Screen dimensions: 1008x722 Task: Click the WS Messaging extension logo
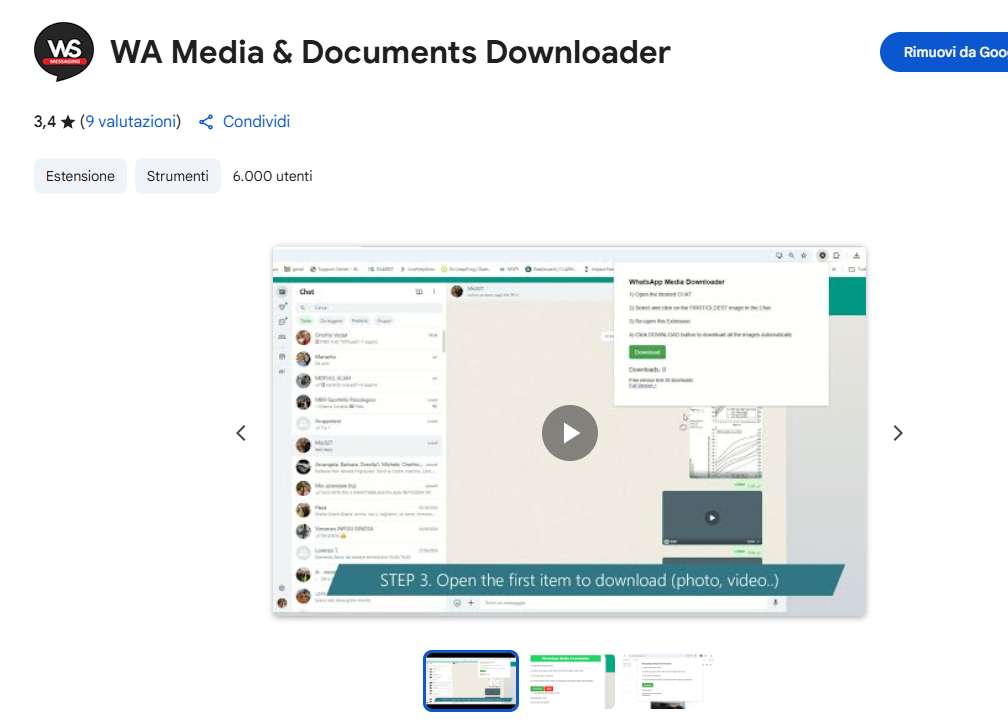click(64, 51)
